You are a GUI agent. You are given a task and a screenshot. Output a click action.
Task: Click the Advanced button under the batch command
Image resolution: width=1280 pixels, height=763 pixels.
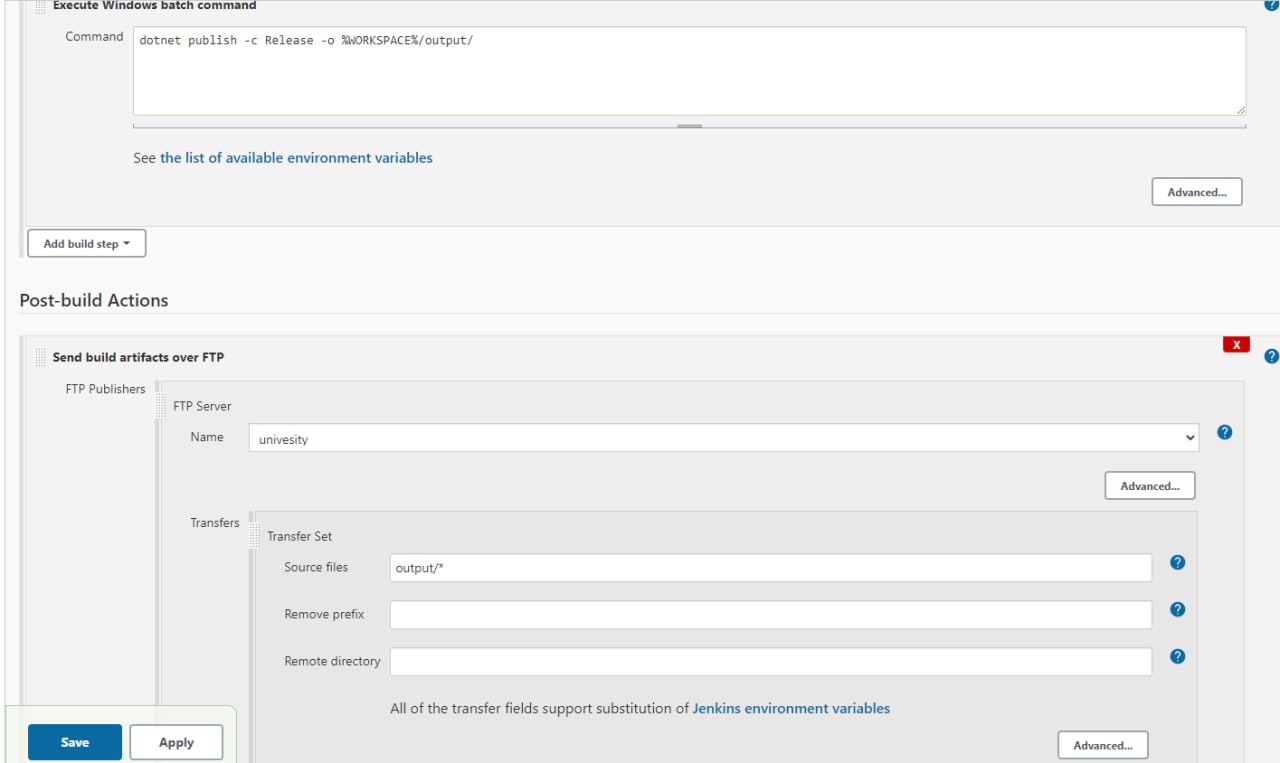1197,192
